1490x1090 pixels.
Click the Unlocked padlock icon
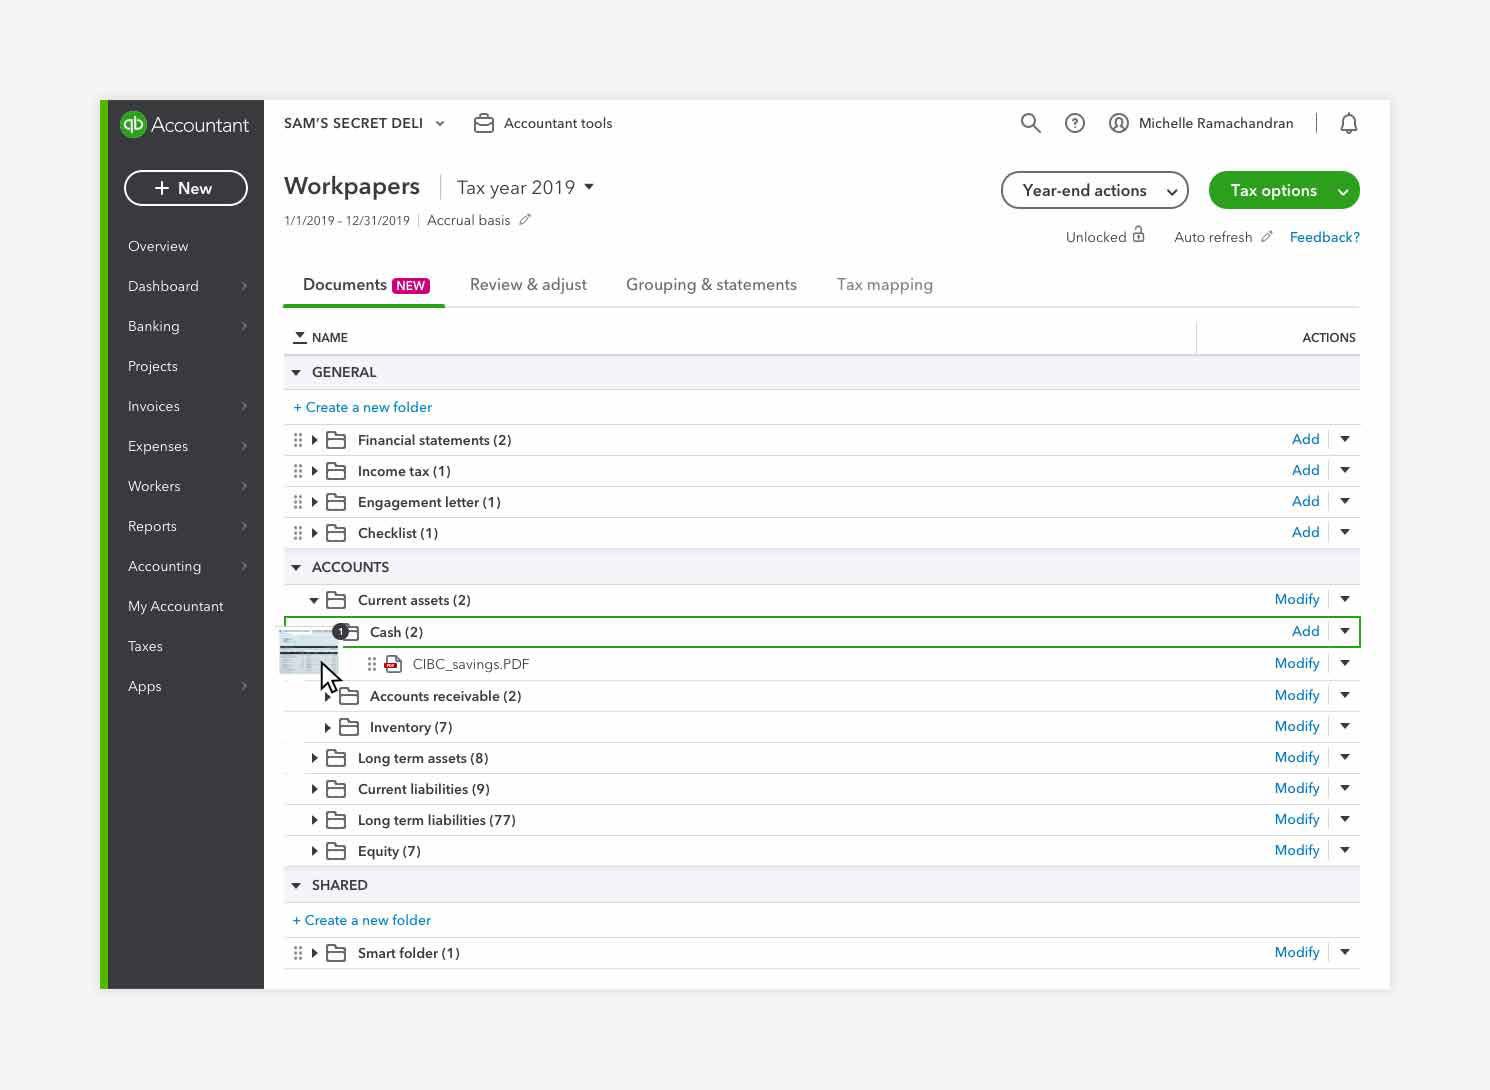[x=1138, y=235]
